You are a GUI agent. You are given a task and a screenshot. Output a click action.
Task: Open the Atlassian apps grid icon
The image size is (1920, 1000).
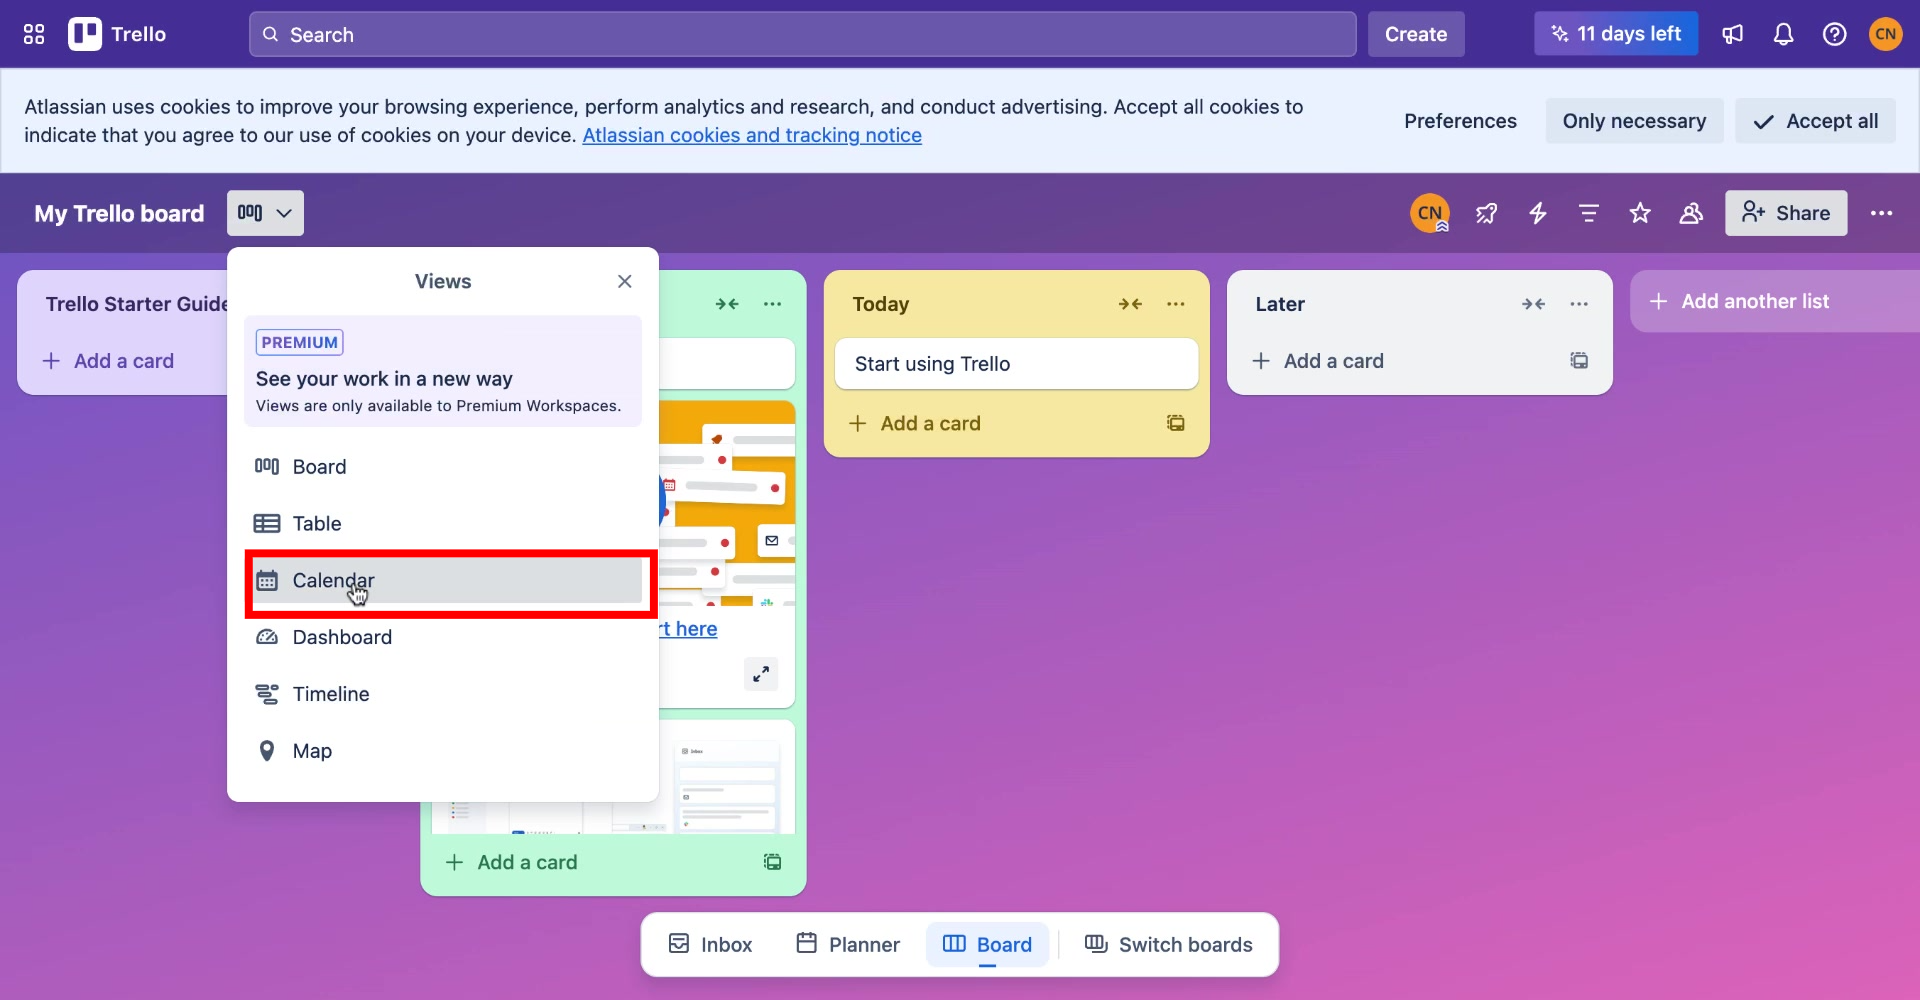pos(33,33)
